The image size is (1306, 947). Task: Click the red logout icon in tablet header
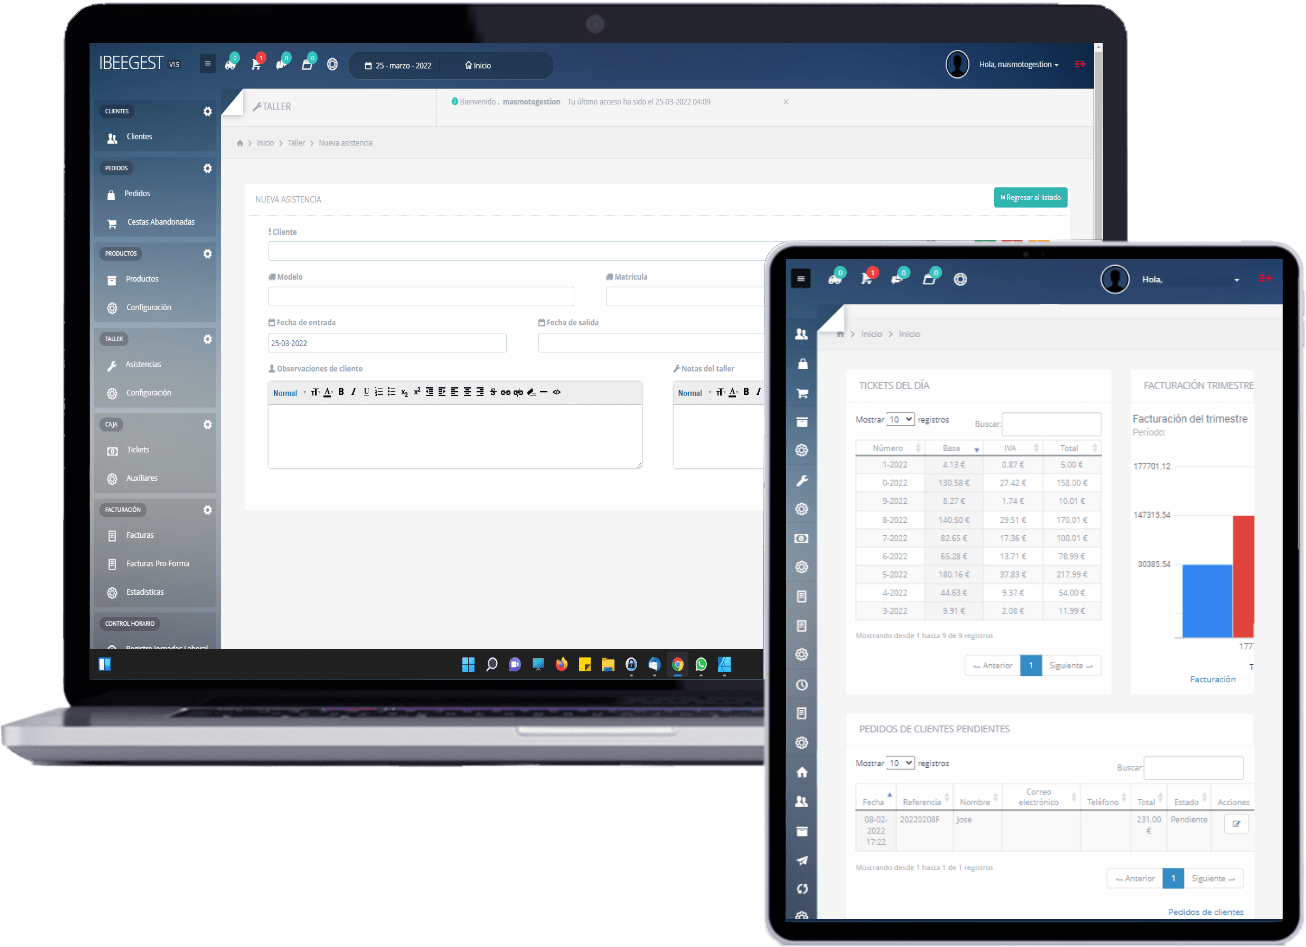pos(1265,279)
